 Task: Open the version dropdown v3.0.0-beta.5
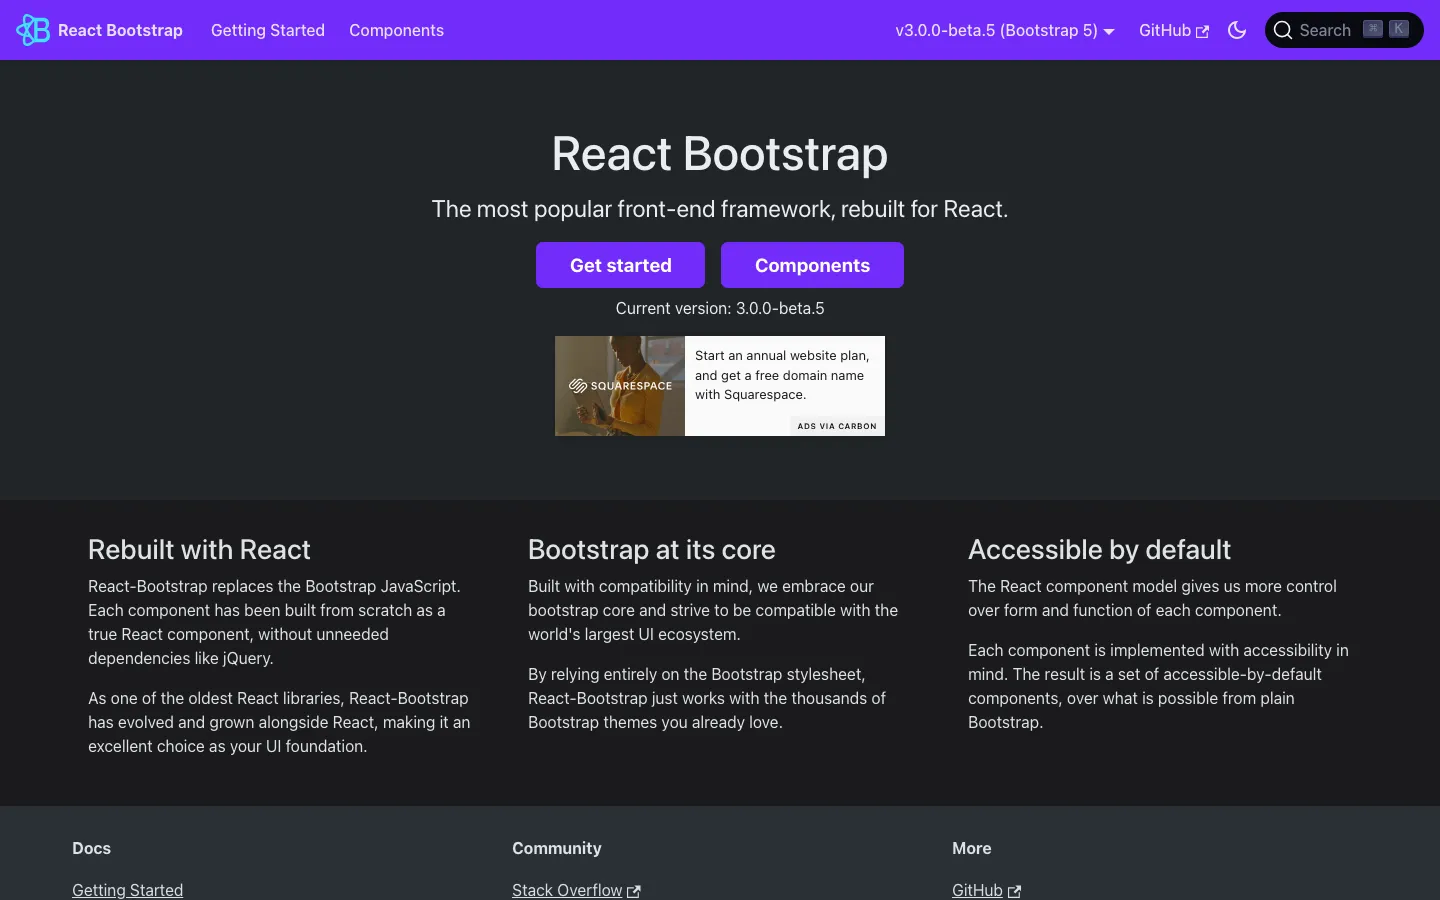coord(1004,30)
